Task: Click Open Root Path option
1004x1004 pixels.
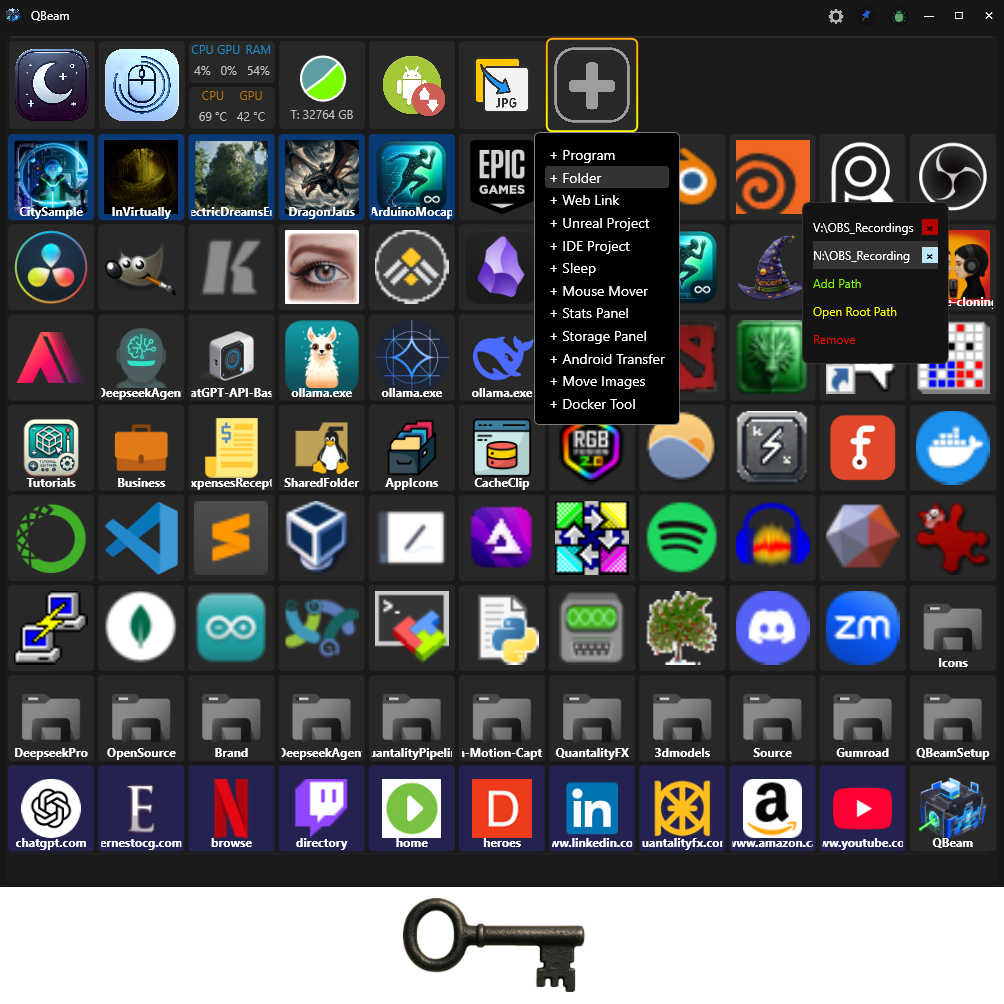Action: click(855, 312)
